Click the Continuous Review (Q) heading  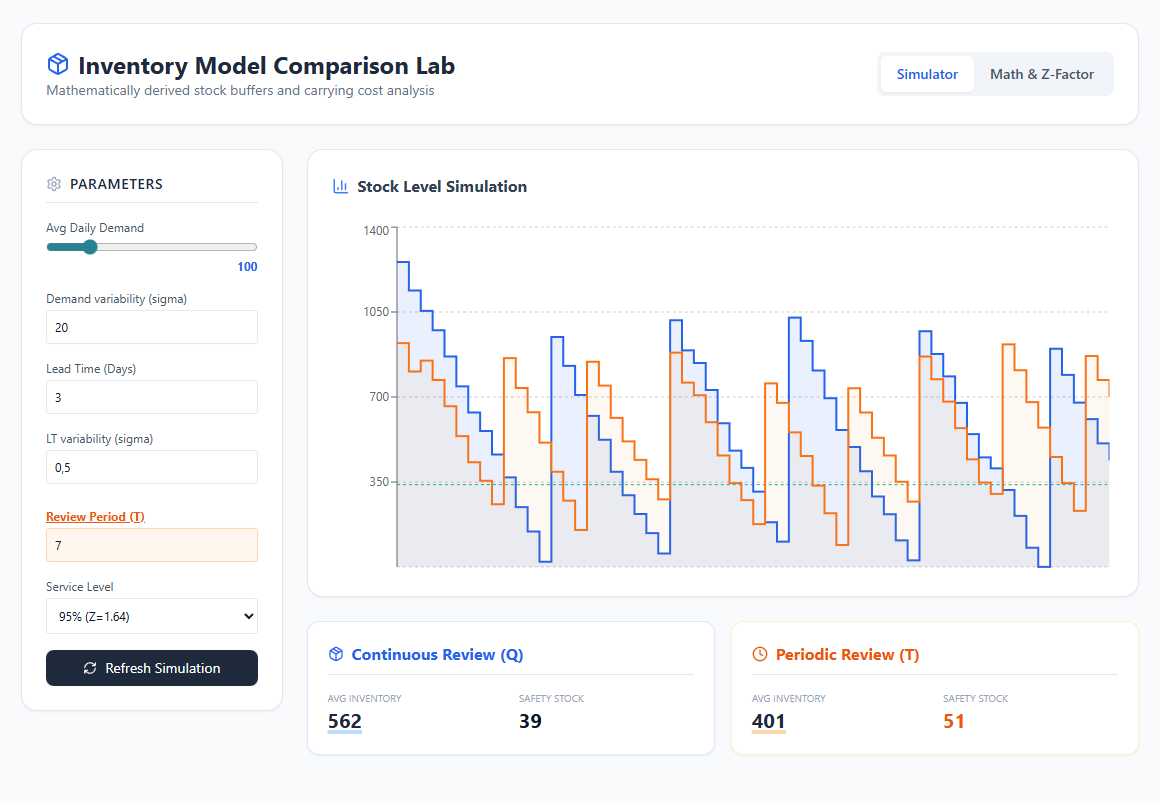(437, 654)
